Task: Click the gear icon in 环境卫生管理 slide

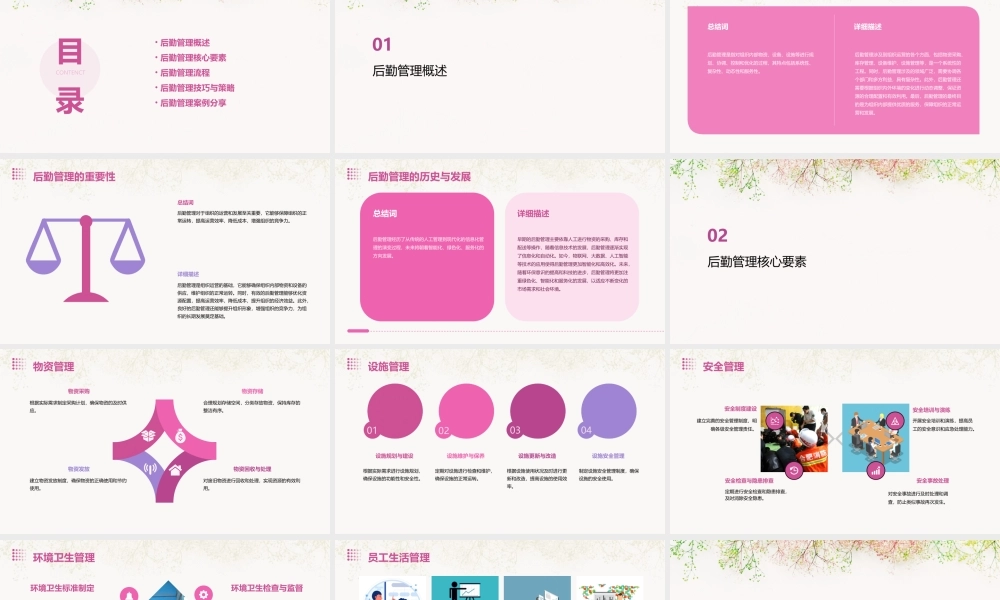Action: [203, 594]
